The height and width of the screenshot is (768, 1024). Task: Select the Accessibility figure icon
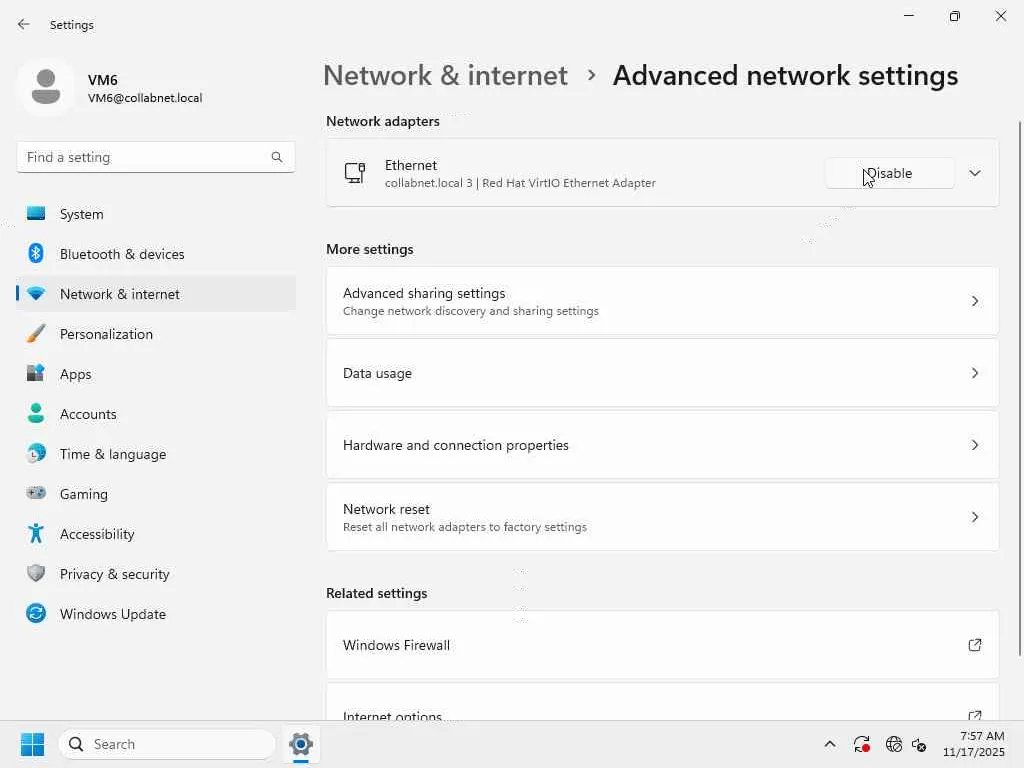click(36, 534)
